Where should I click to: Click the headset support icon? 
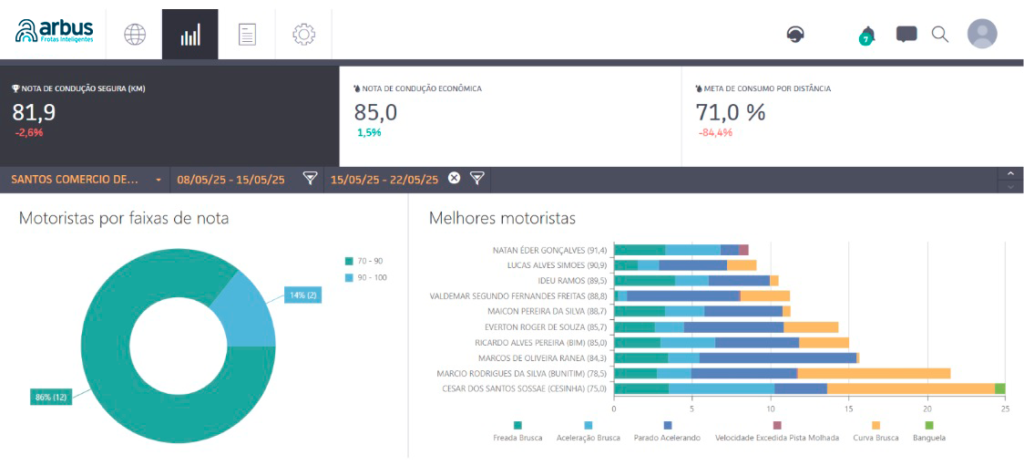point(795,35)
